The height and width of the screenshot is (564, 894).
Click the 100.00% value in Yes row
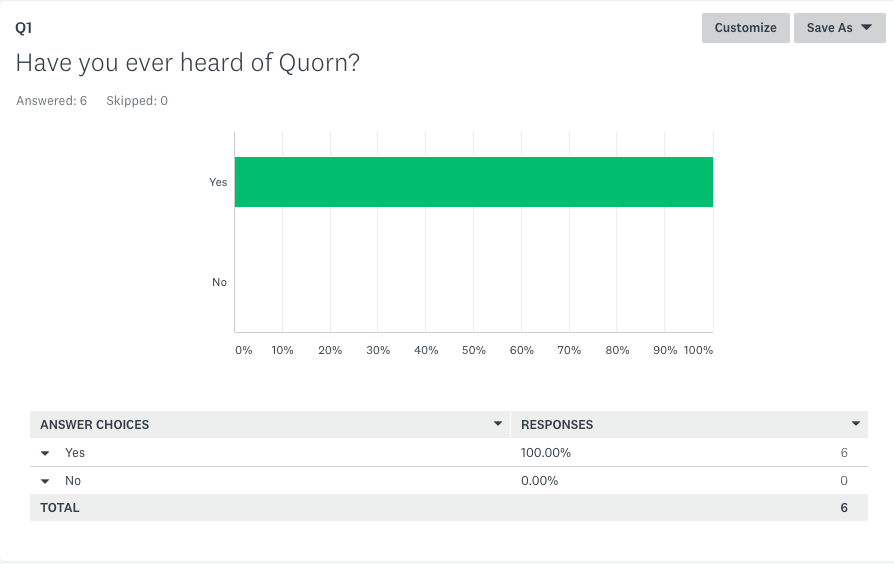[x=546, y=453]
